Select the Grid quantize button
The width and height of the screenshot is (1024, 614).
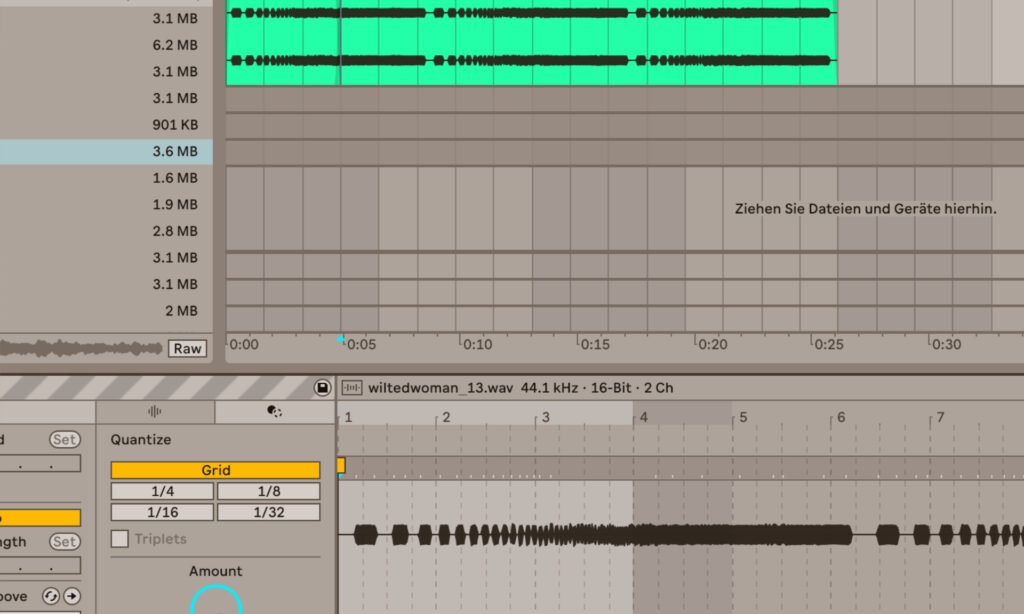tap(216, 470)
